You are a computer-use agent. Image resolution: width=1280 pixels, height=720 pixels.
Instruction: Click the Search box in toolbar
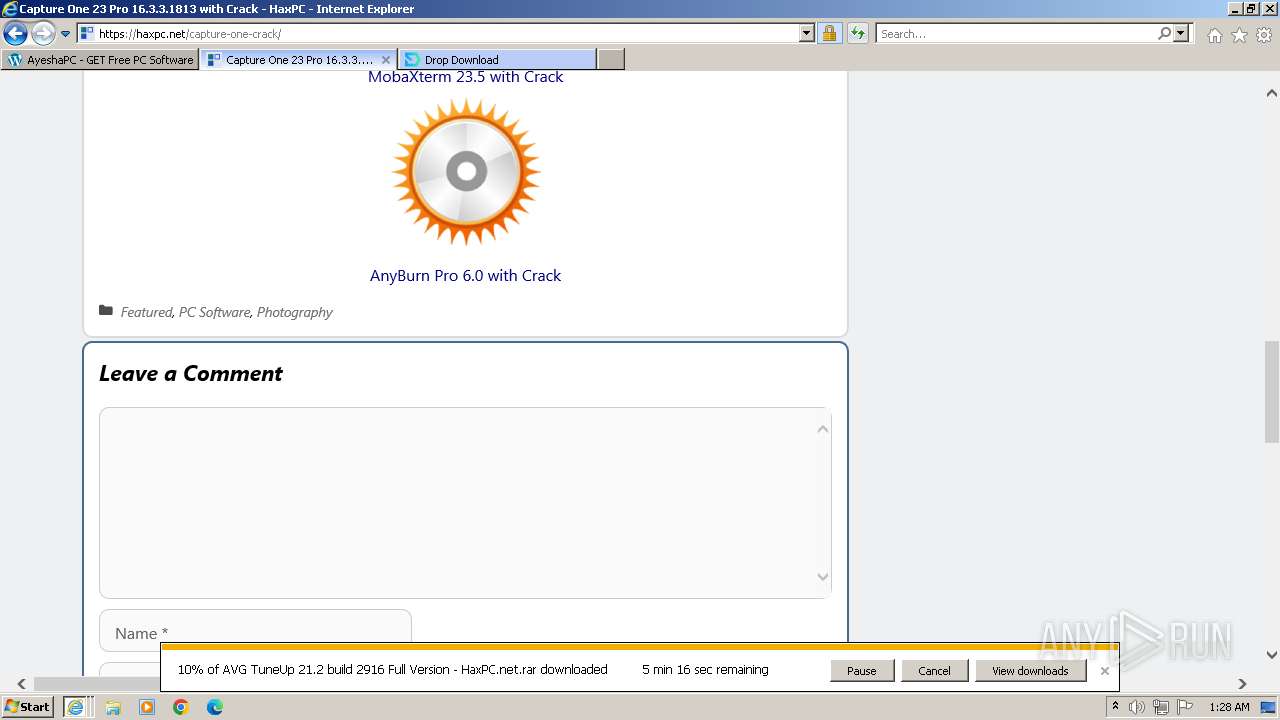click(x=1016, y=34)
